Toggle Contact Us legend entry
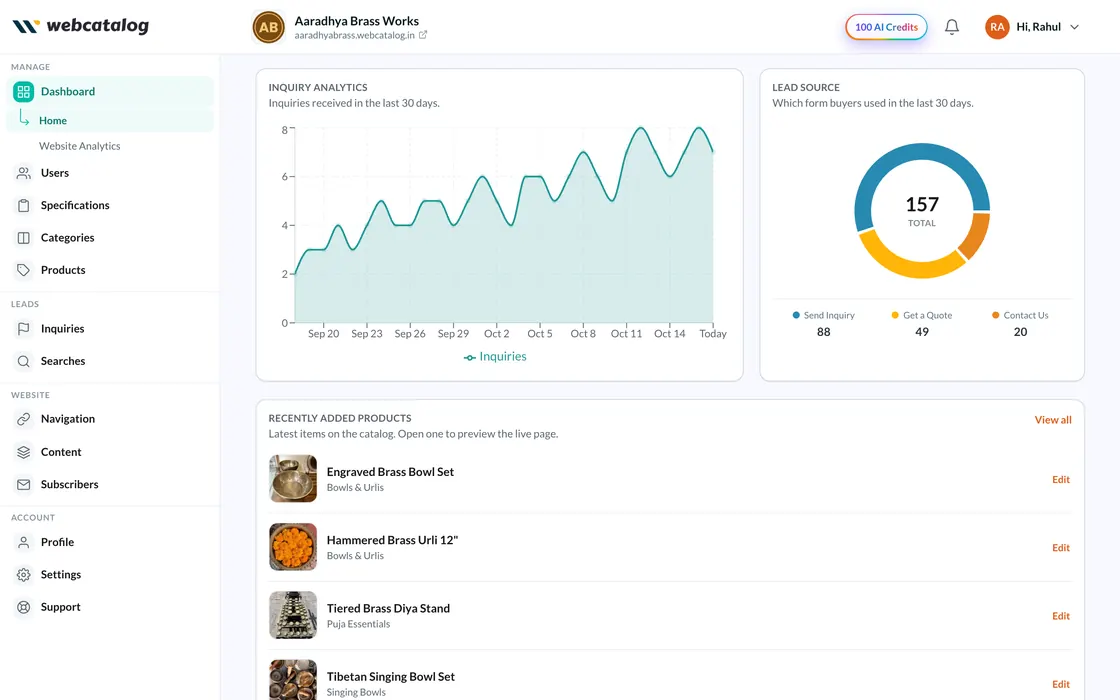This screenshot has height=700, width=1120. (1020, 315)
